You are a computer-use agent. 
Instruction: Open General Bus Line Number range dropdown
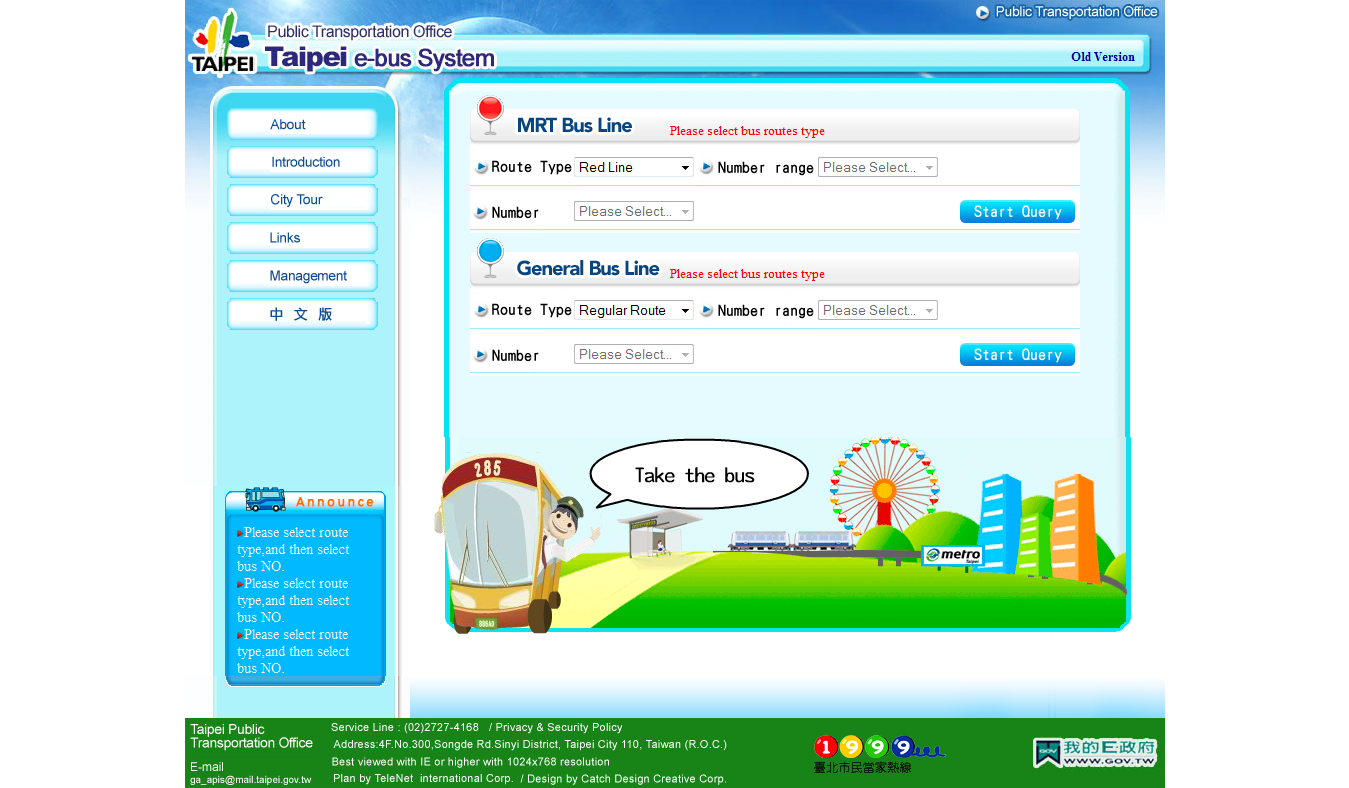tap(878, 310)
